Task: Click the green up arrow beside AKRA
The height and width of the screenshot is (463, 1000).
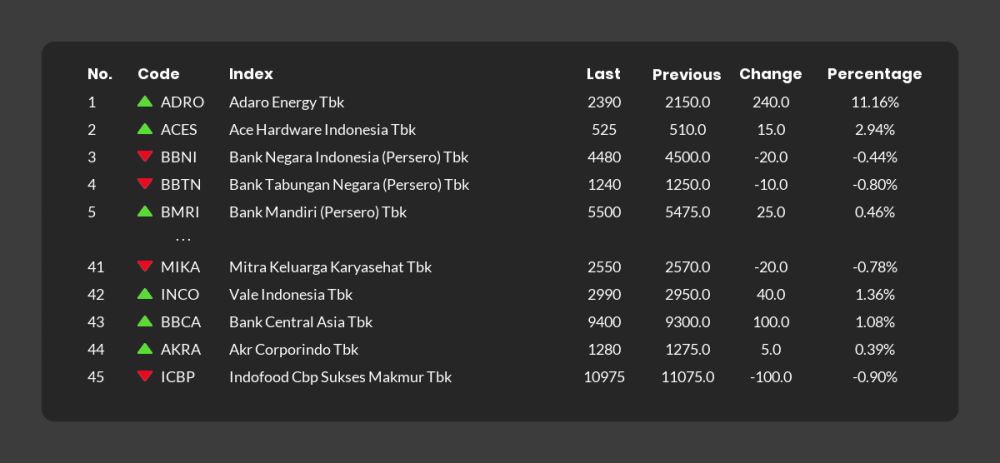Action: click(145, 349)
